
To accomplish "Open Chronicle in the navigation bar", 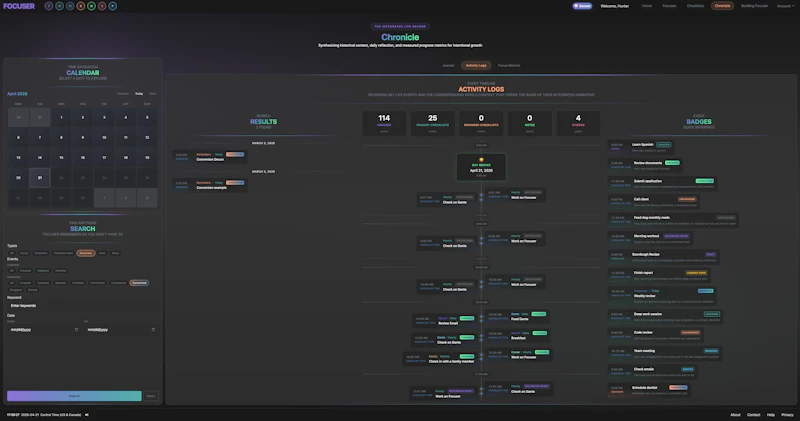I will 722,6.
